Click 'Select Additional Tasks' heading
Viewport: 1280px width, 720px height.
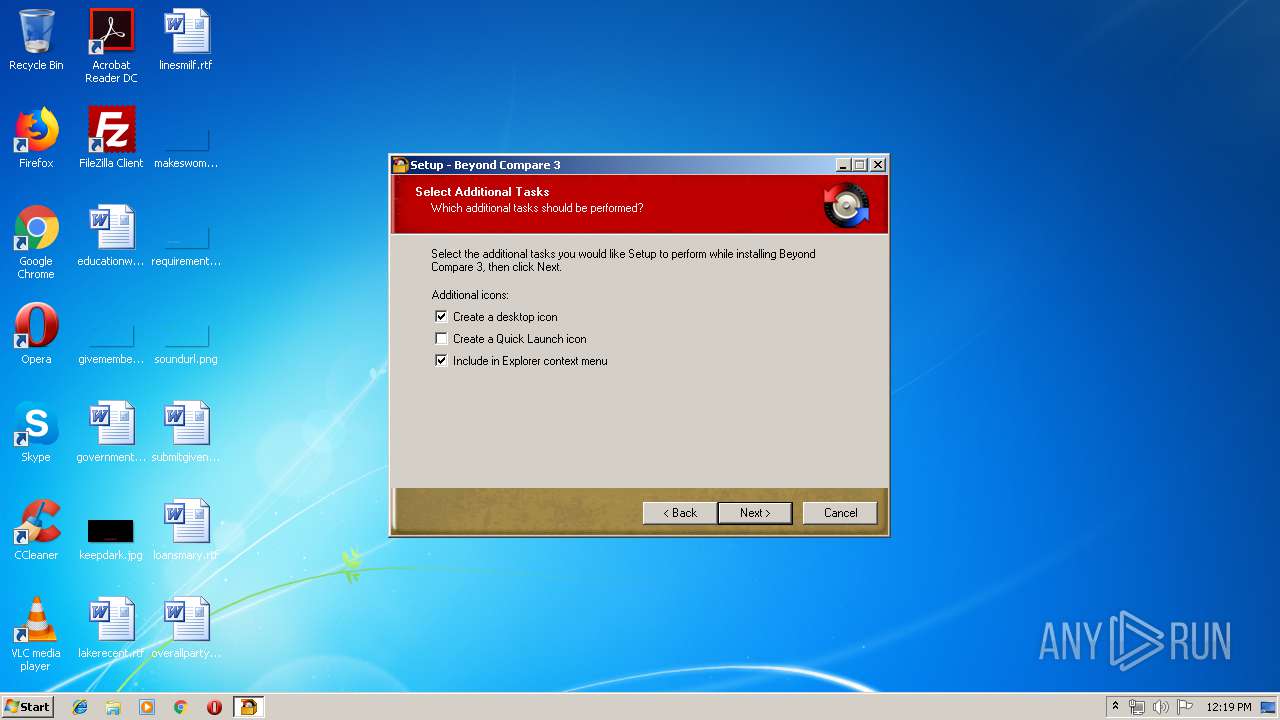482,192
